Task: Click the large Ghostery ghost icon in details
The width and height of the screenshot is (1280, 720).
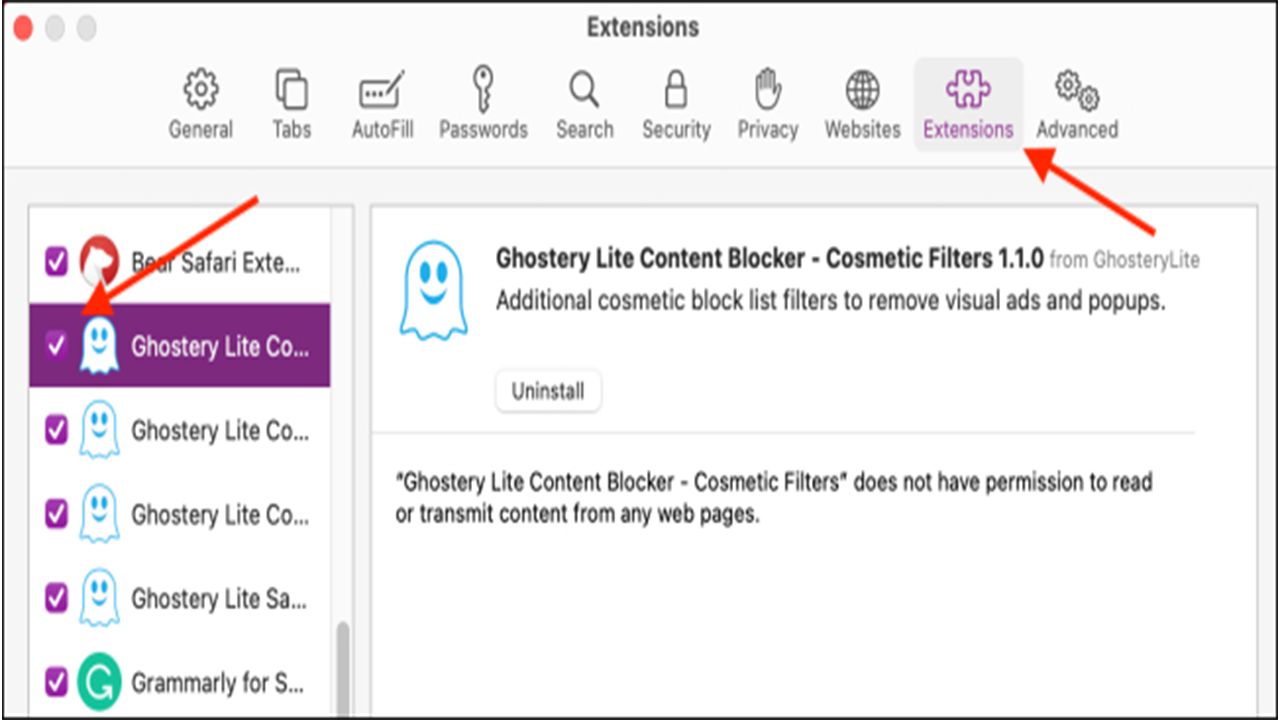Action: pos(433,289)
